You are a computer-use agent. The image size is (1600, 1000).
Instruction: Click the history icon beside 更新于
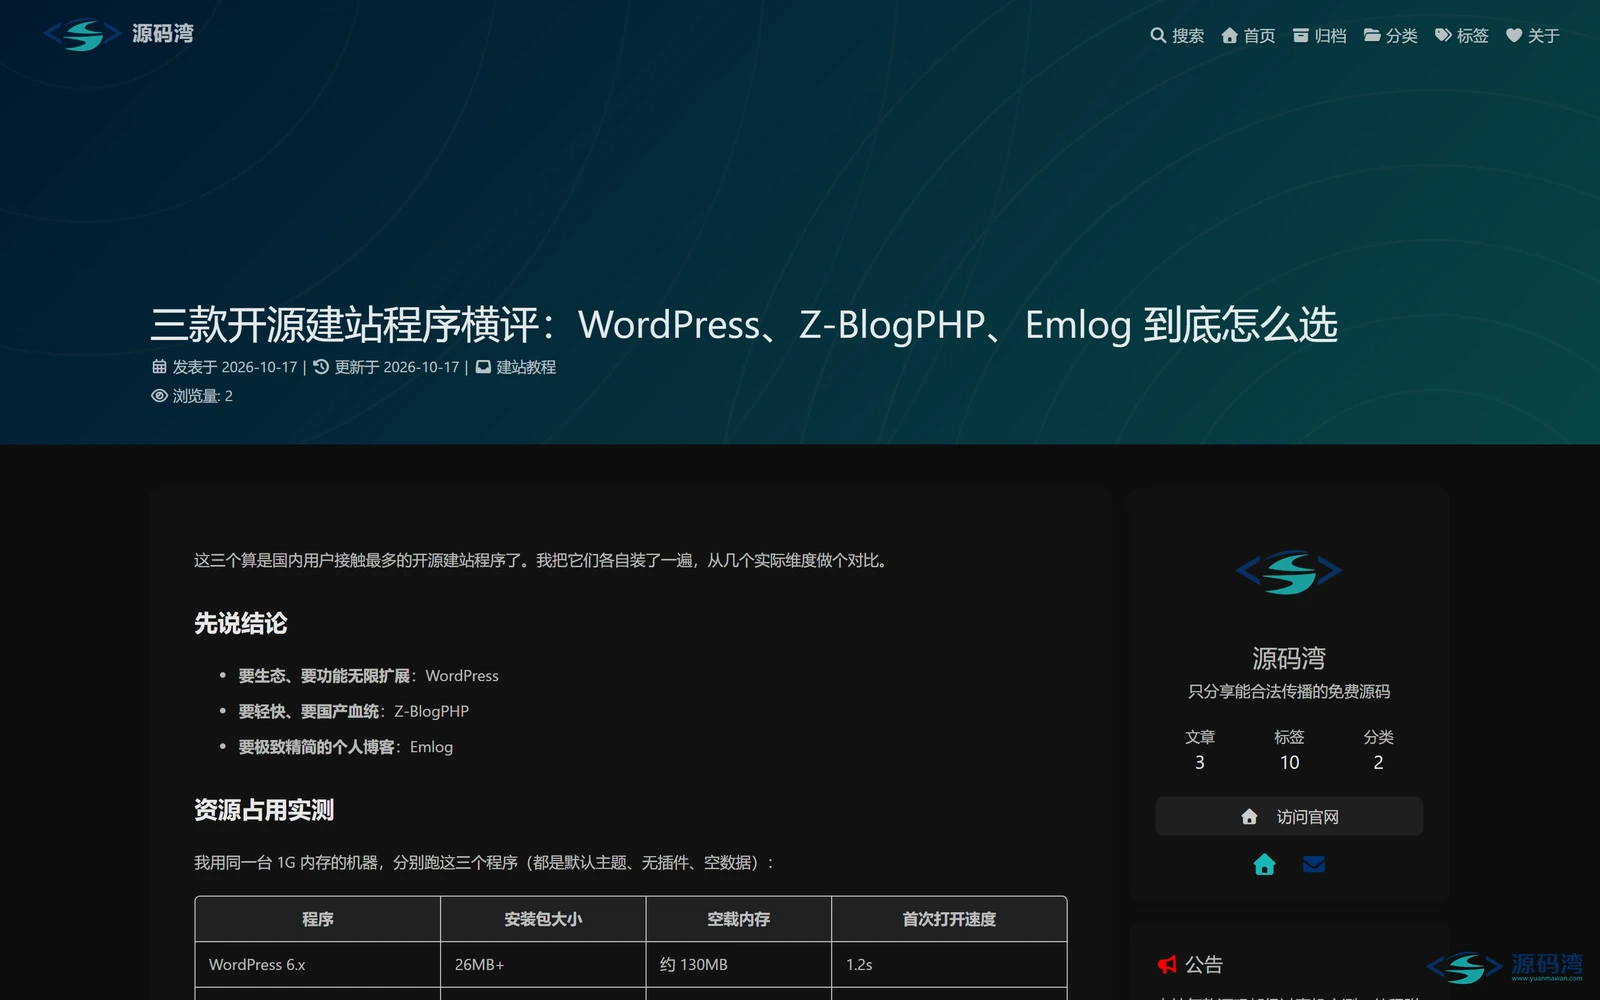tap(321, 367)
